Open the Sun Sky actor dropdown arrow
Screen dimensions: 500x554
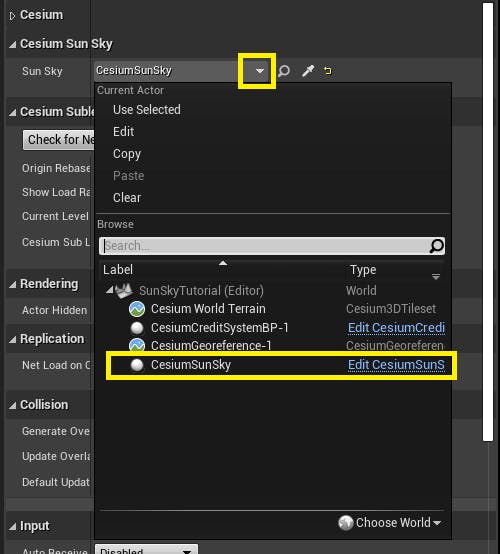tap(260, 71)
